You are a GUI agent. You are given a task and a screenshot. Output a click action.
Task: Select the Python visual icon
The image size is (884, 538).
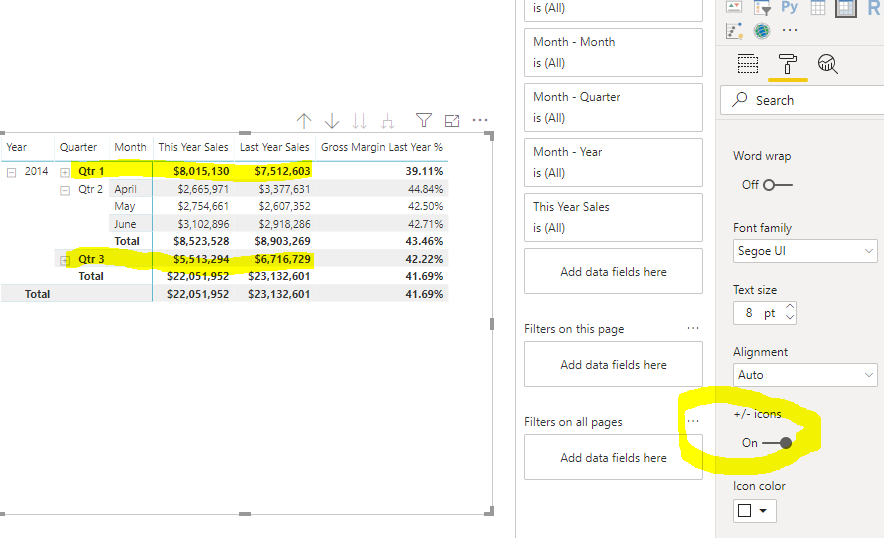tap(789, 7)
